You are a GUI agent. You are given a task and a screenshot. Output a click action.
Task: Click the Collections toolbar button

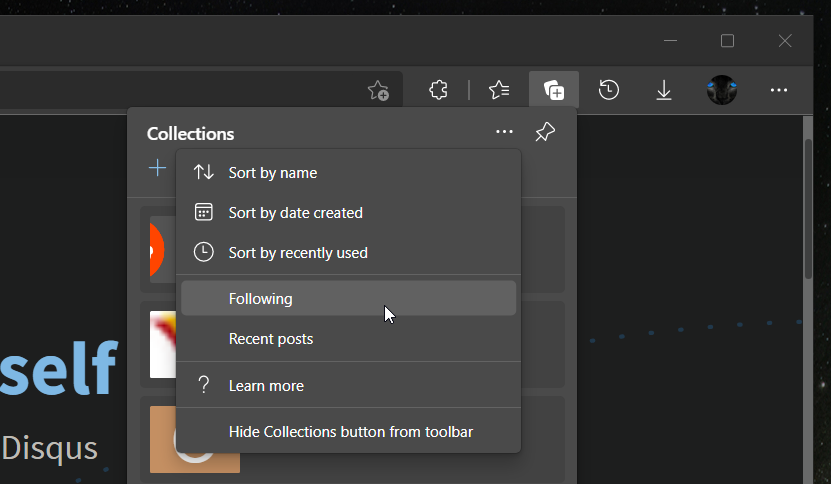[554, 91]
